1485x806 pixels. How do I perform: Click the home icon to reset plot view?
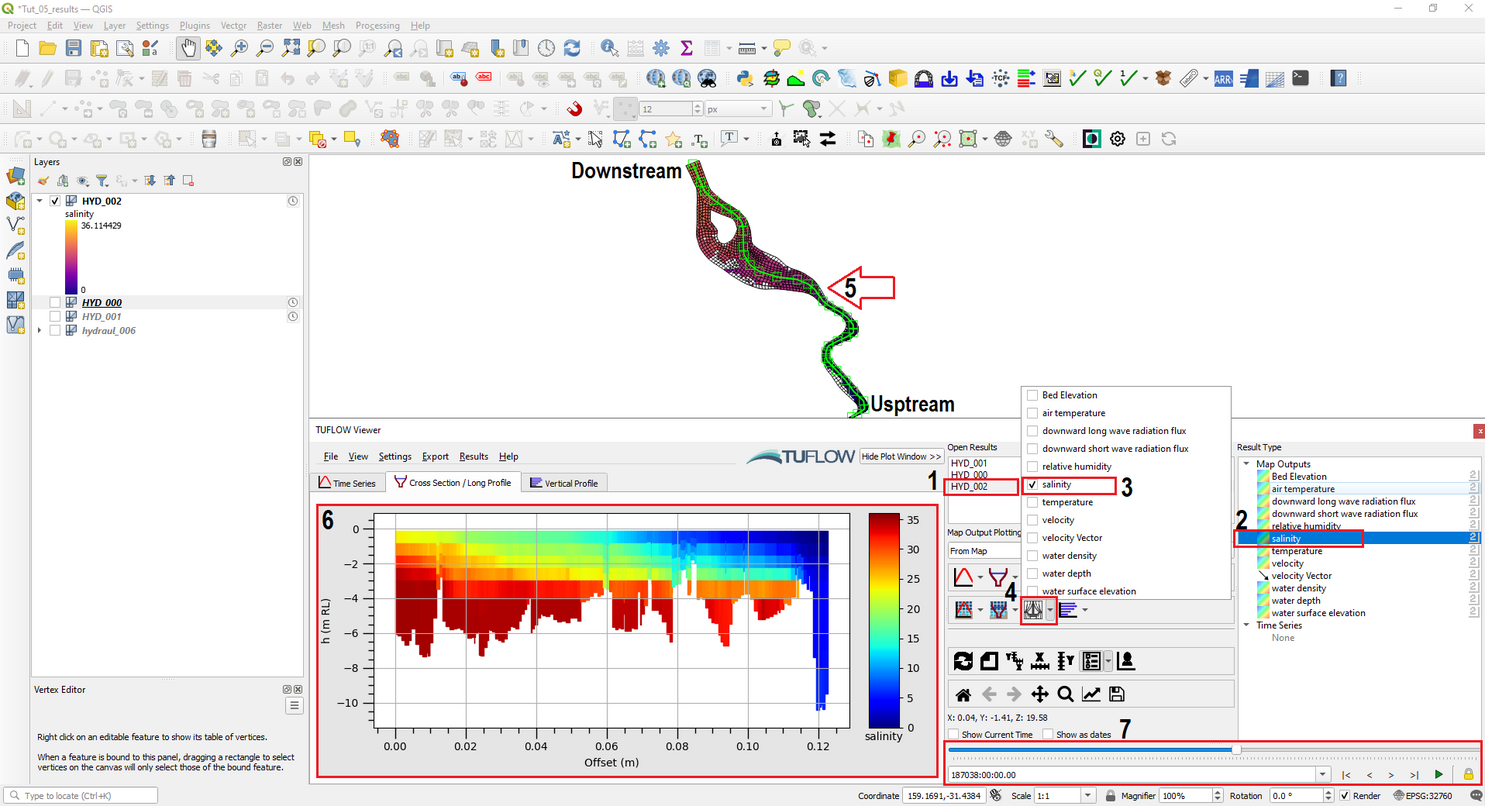coord(961,693)
